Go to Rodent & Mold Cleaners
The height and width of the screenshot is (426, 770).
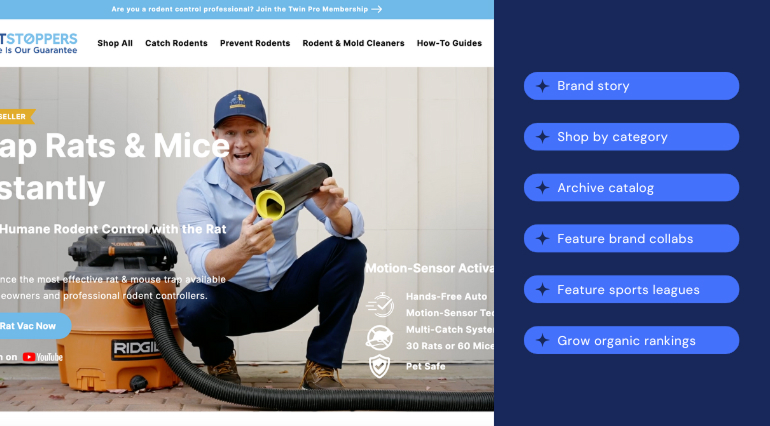point(354,43)
